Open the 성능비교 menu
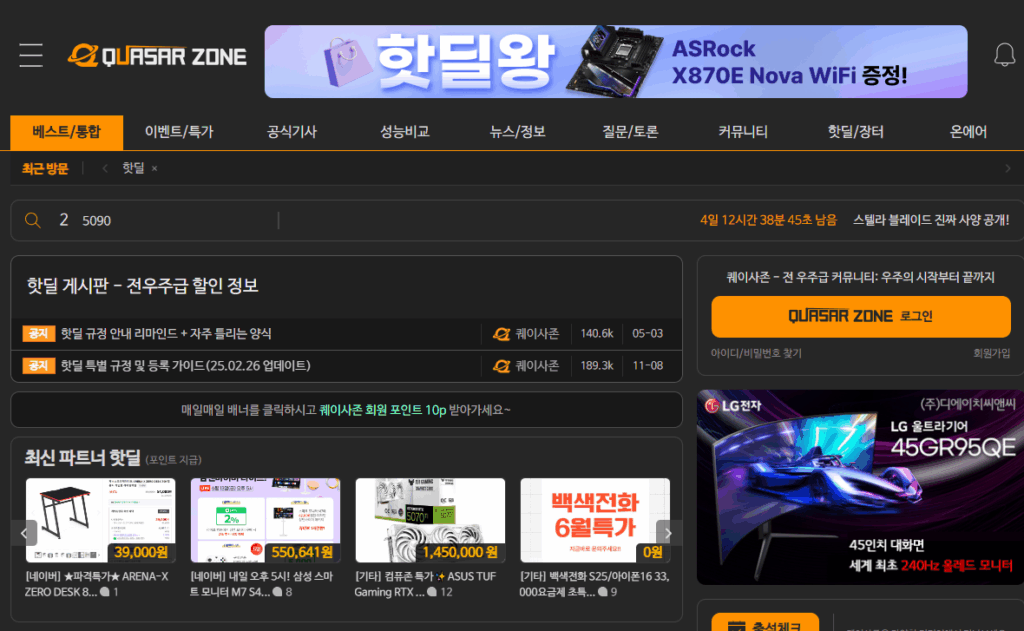1024x631 pixels. (405, 132)
